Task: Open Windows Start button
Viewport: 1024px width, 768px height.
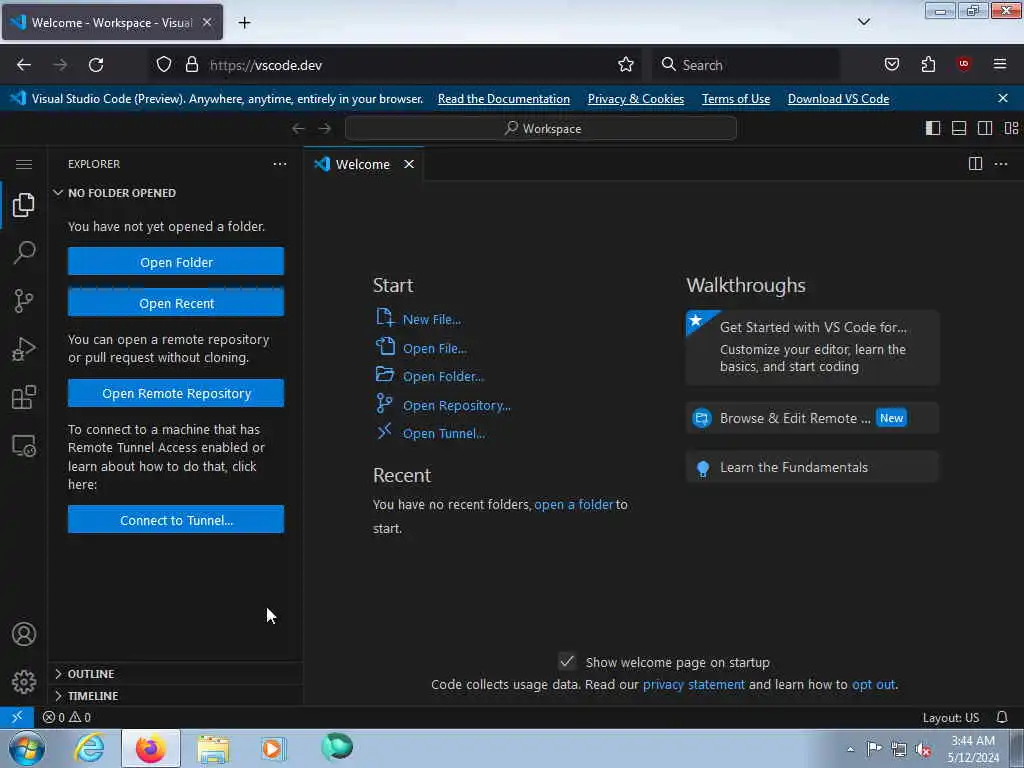Action: pos(26,748)
